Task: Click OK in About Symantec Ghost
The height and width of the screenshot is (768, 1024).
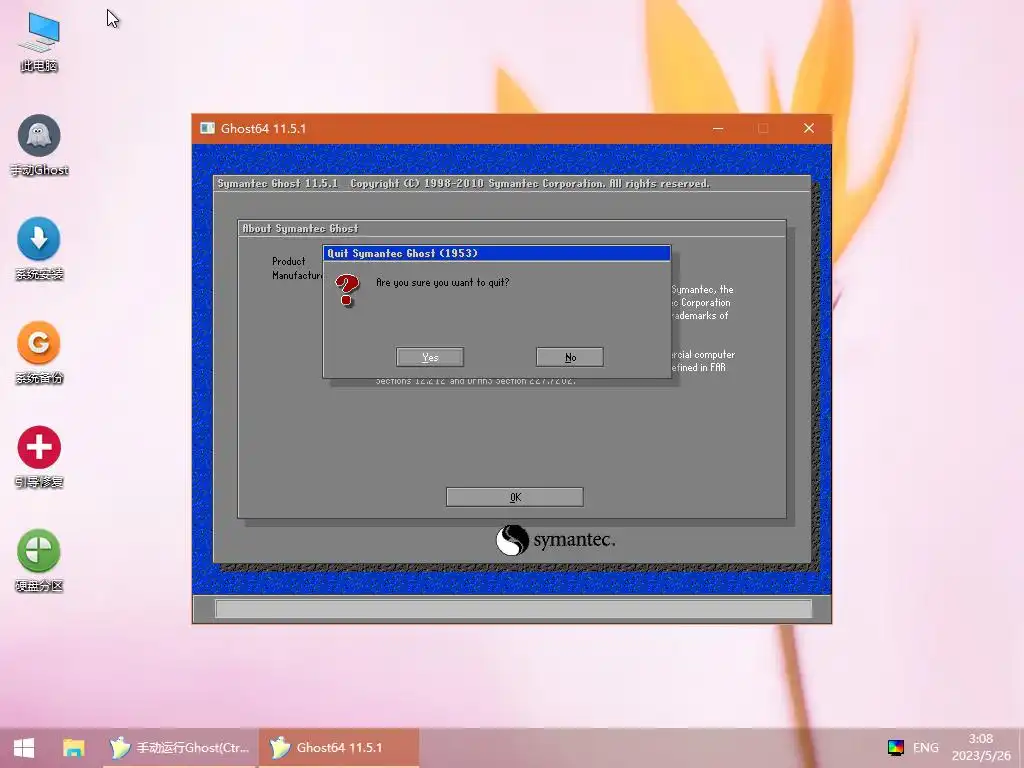Action: [x=515, y=497]
